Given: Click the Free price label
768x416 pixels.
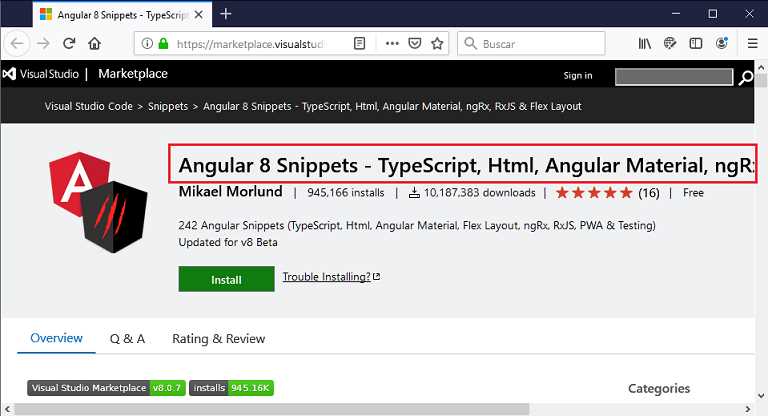Looking at the screenshot, I should [x=694, y=193].
